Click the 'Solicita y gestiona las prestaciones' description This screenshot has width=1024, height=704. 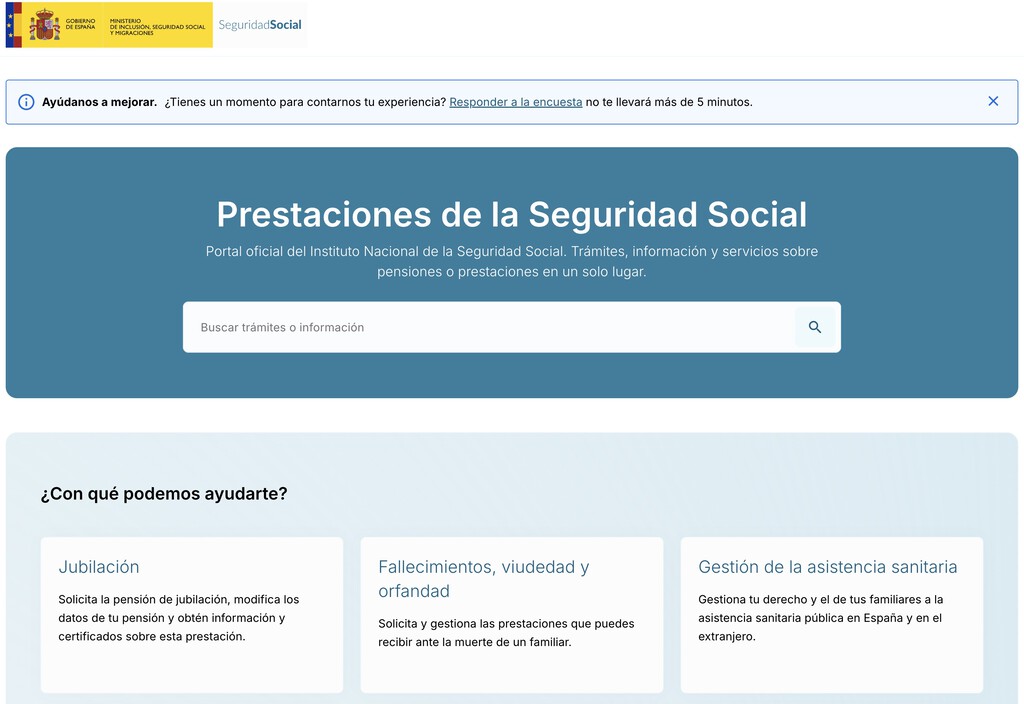506,633
